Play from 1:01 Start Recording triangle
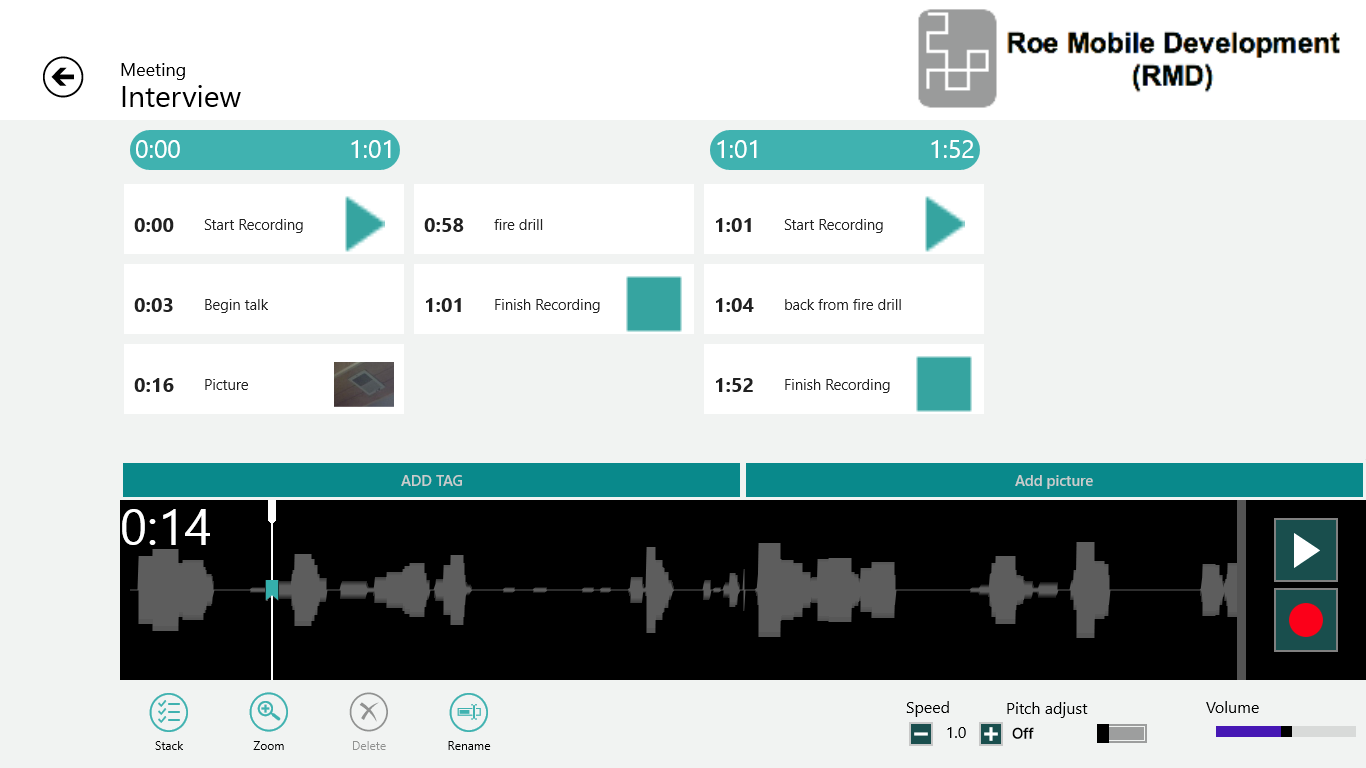This screenshot has width=1366, height=768. coord(945,224)
